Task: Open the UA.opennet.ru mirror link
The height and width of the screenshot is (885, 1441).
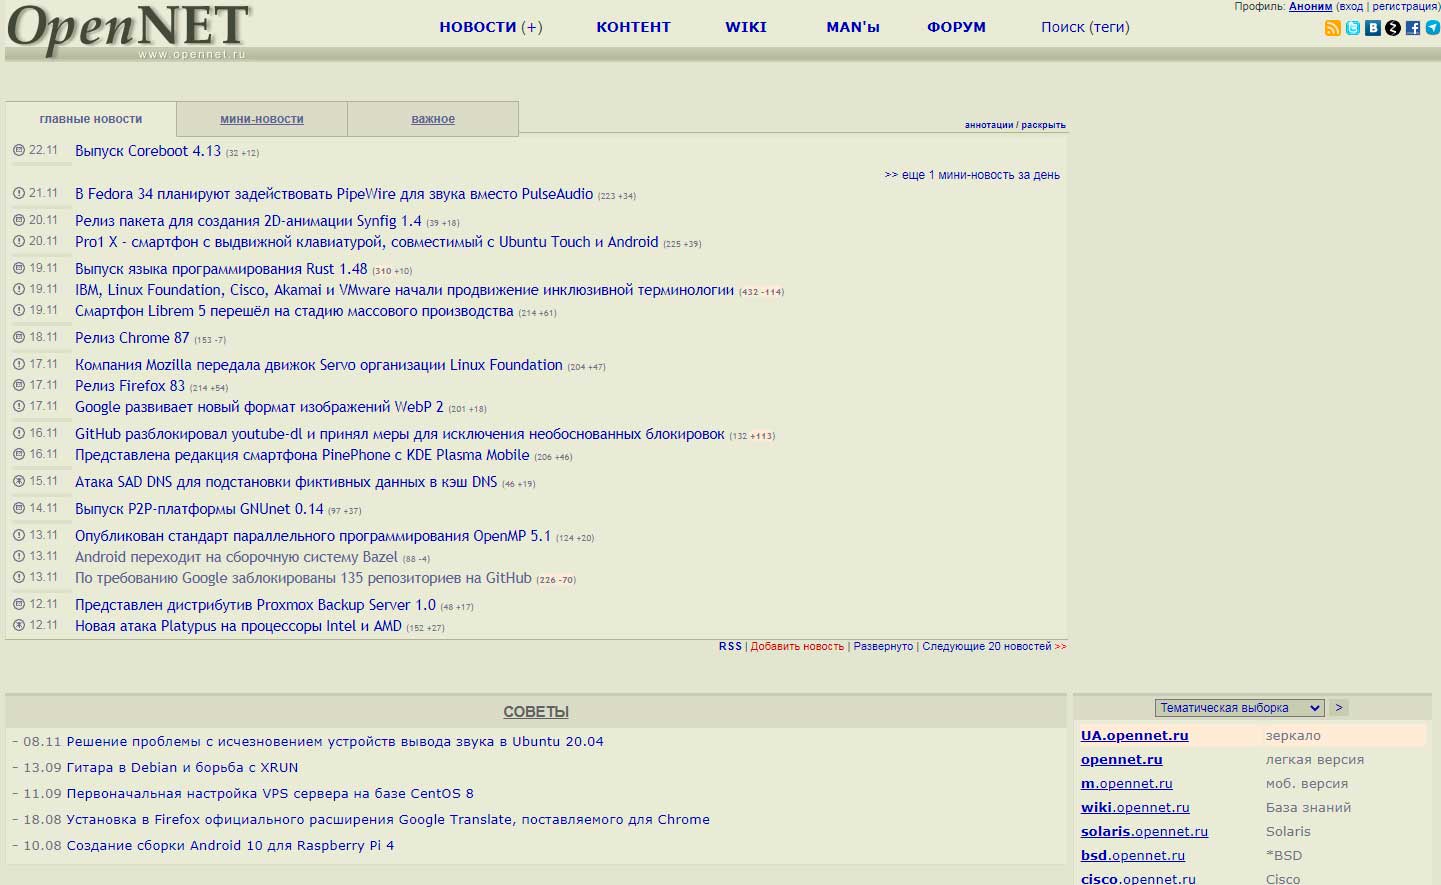Action: point(1134,736)
